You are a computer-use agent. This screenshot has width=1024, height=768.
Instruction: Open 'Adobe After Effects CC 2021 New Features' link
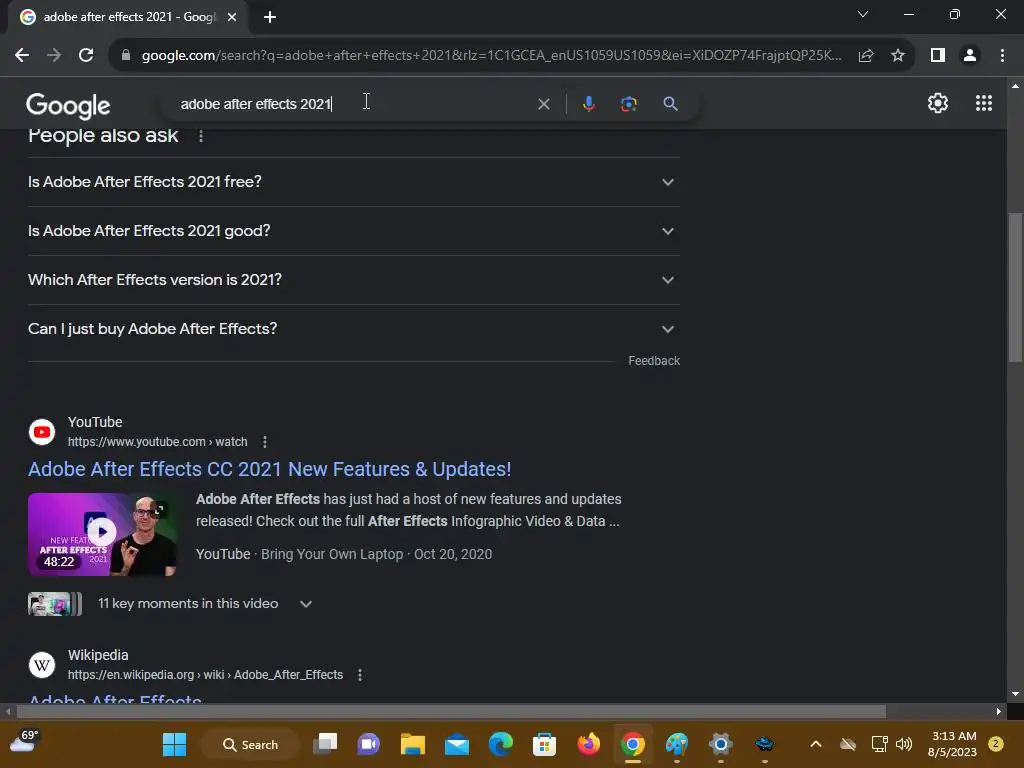[269, 470]
